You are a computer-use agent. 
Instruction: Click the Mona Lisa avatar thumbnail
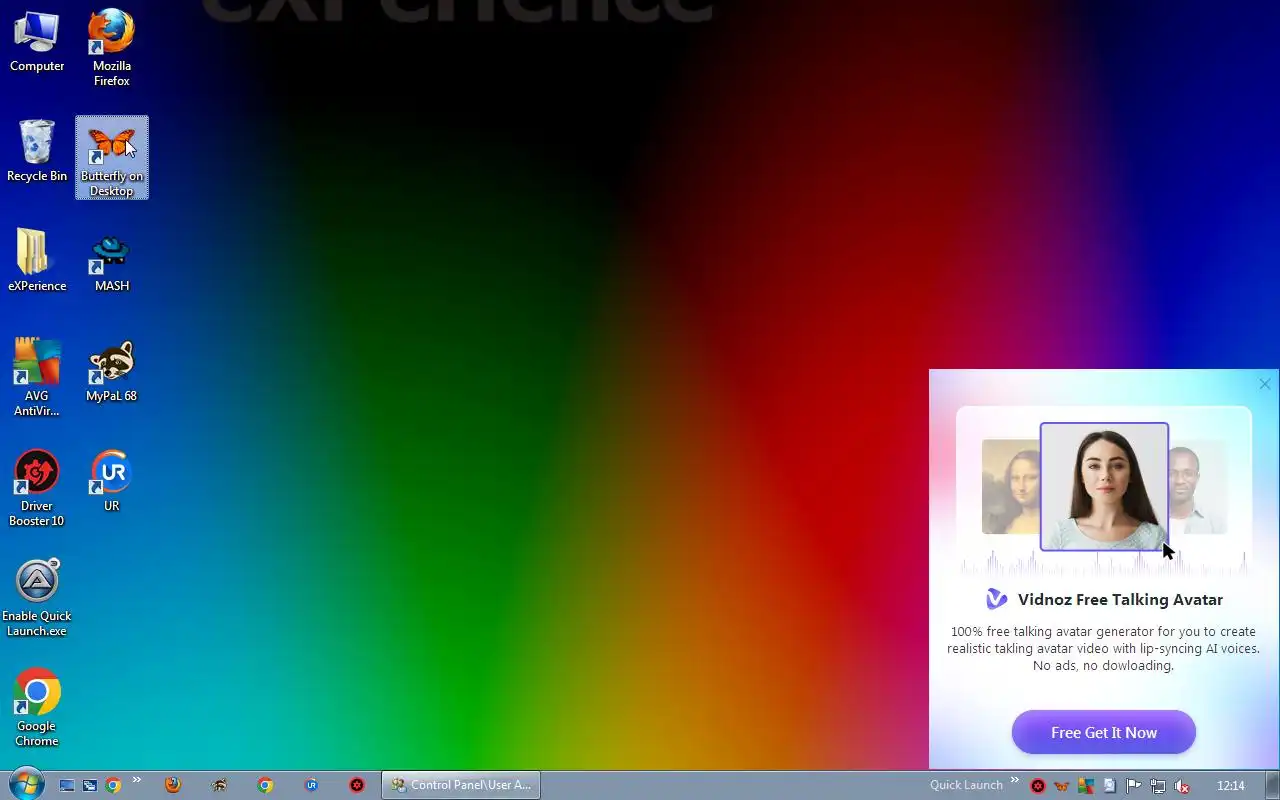[x=1011, y=487]
